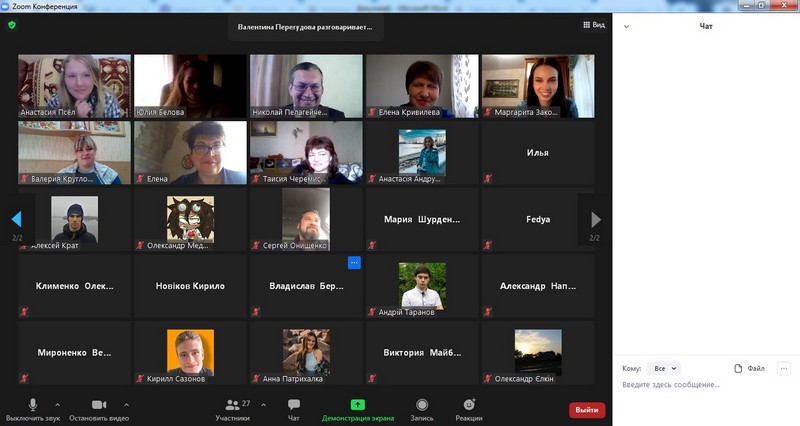Open the Реакции reactions menu
This screenshot has width=800, height=426.
[469, 410]
